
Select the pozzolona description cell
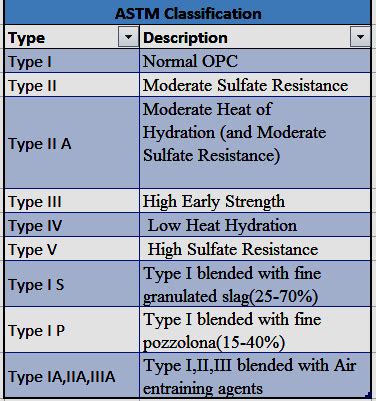click(x=255, y=330)
